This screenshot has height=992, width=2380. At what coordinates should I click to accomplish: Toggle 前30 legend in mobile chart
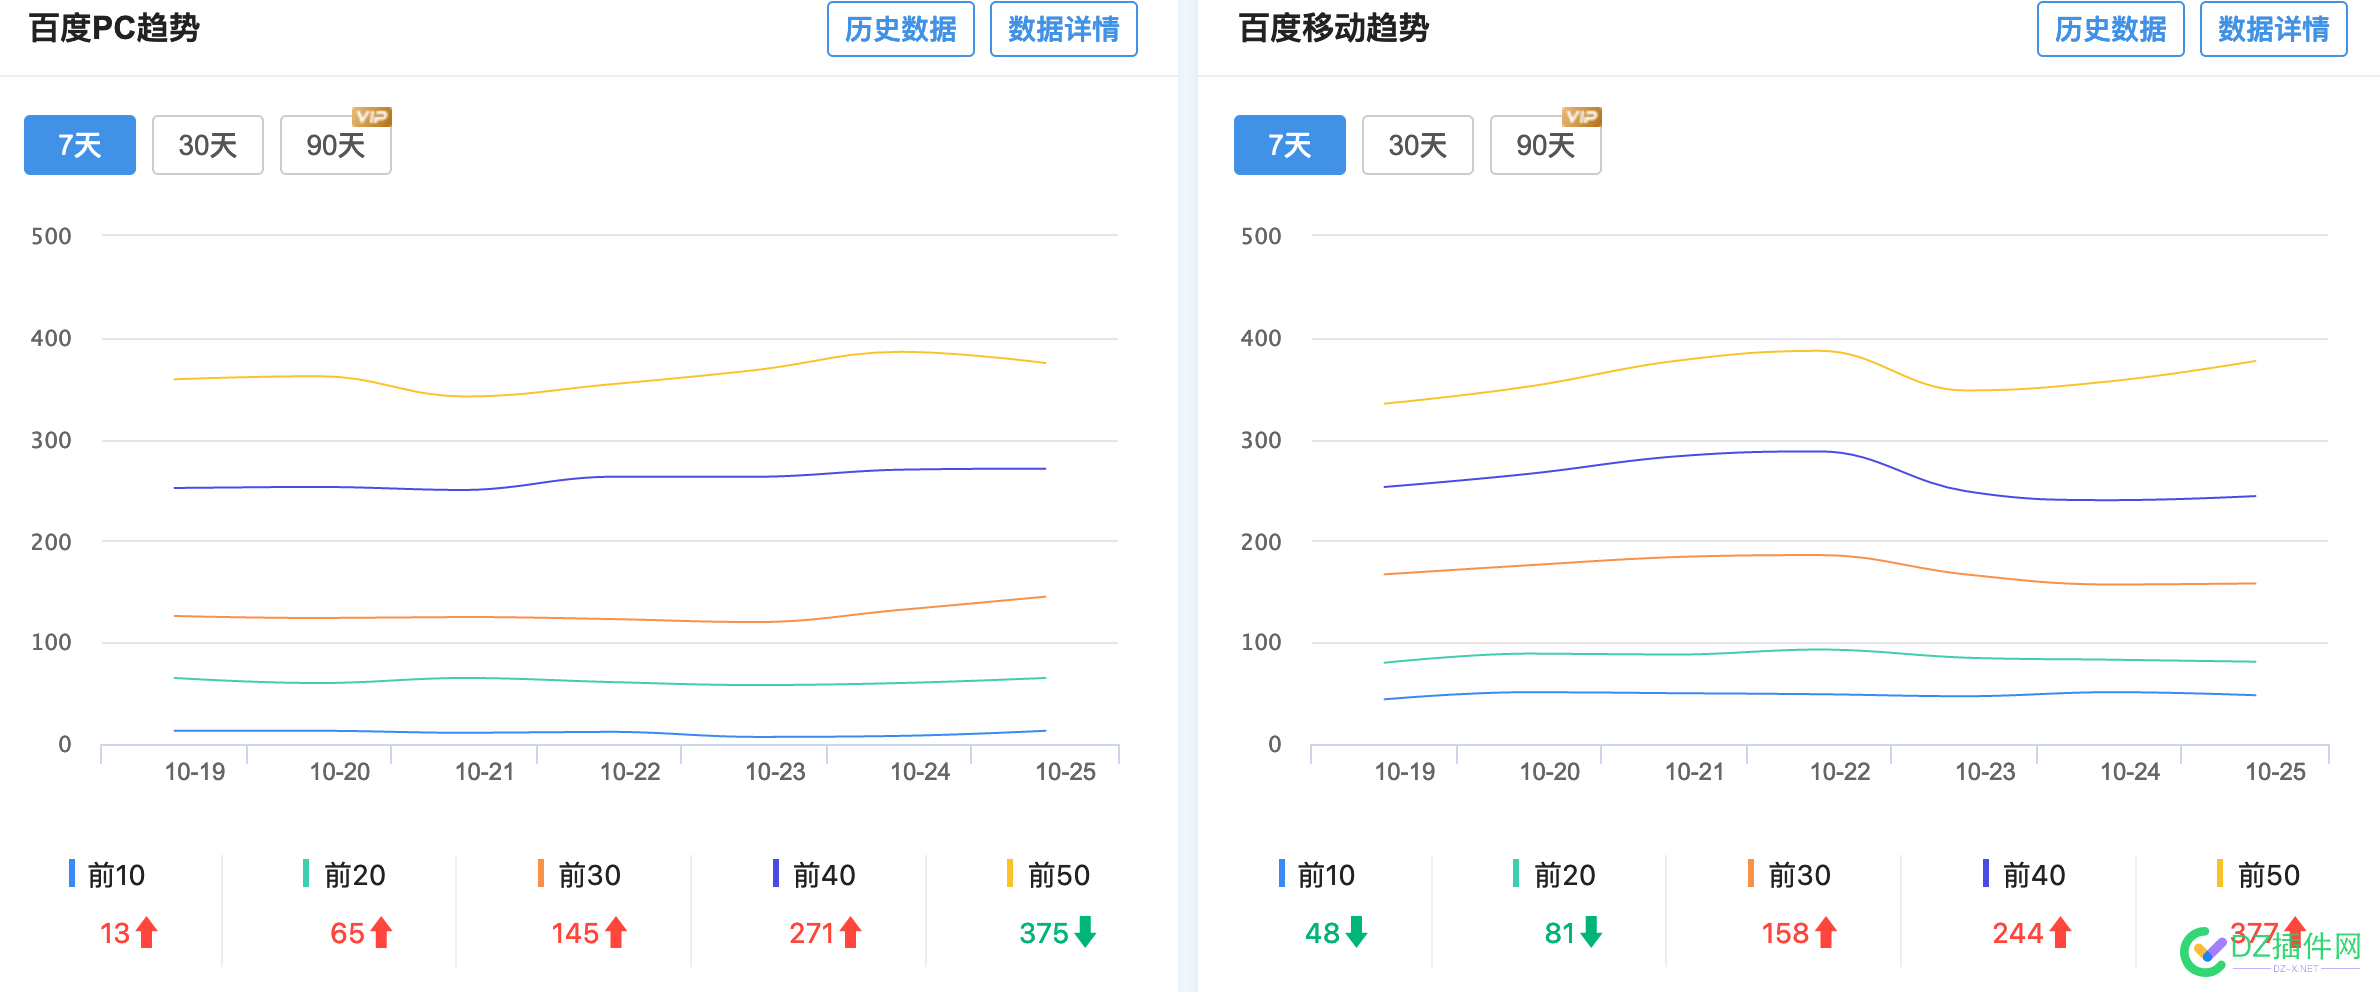pos(1789,875)
